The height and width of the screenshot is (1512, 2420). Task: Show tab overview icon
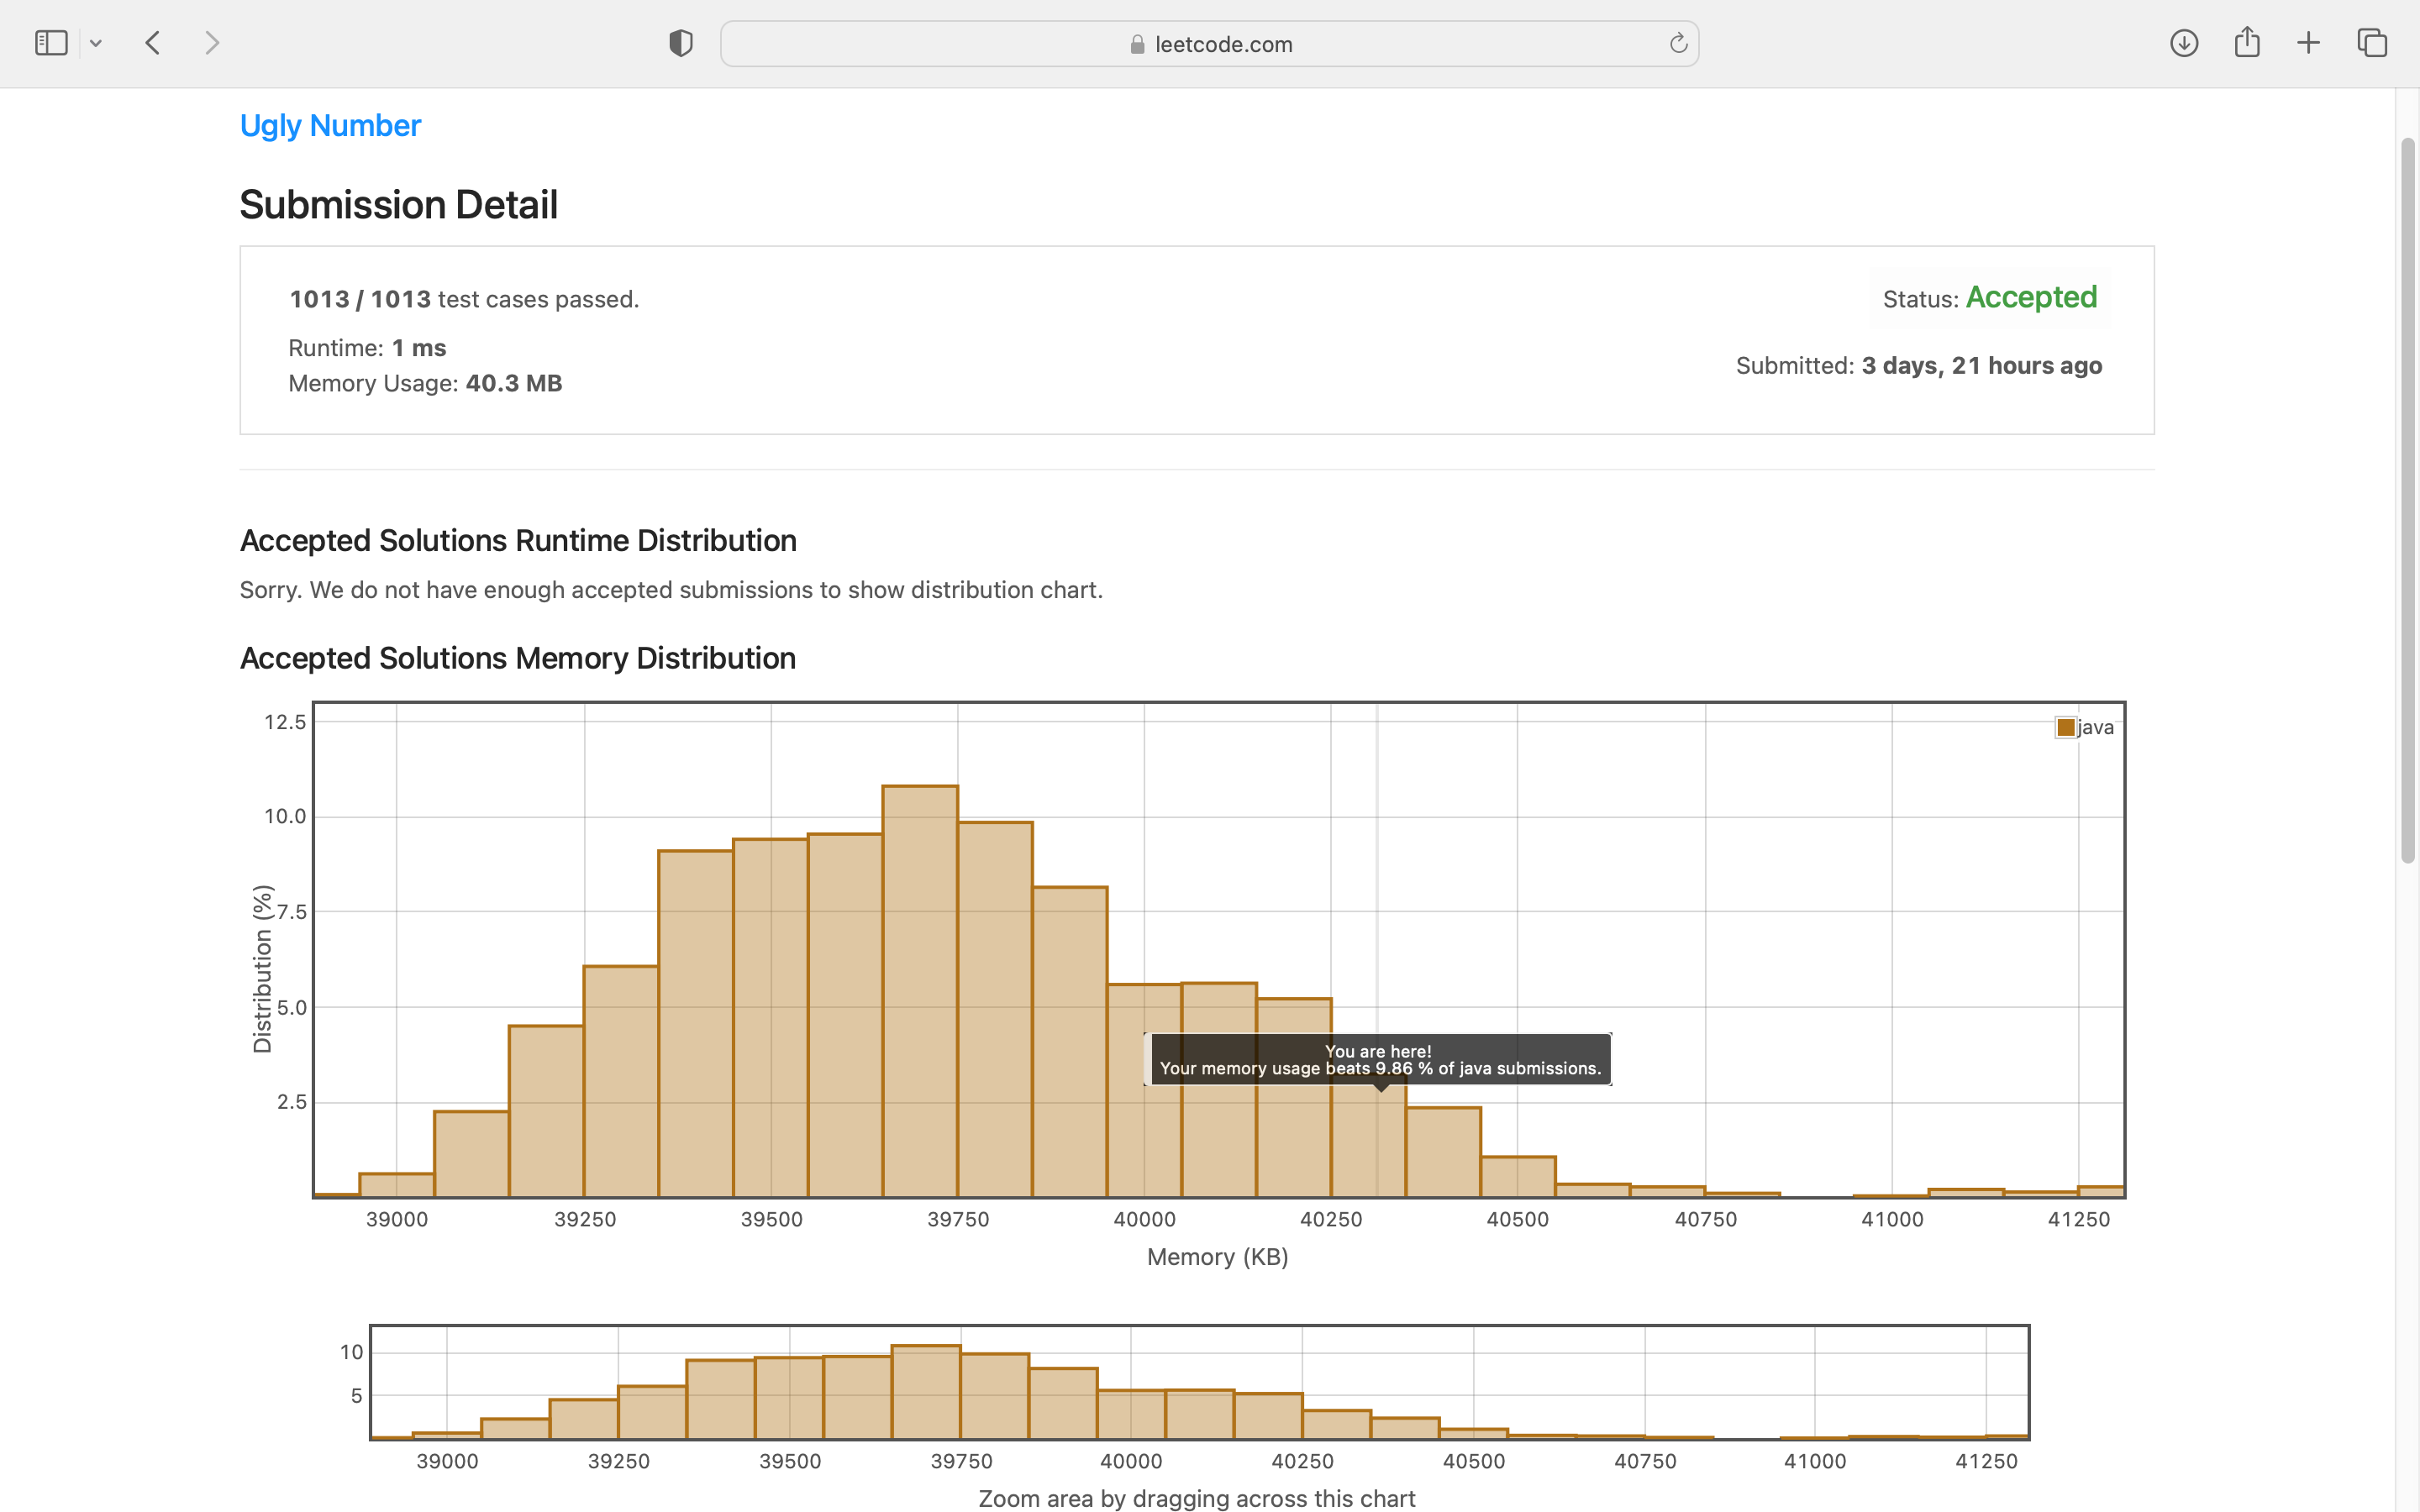tap(2372, 43)
